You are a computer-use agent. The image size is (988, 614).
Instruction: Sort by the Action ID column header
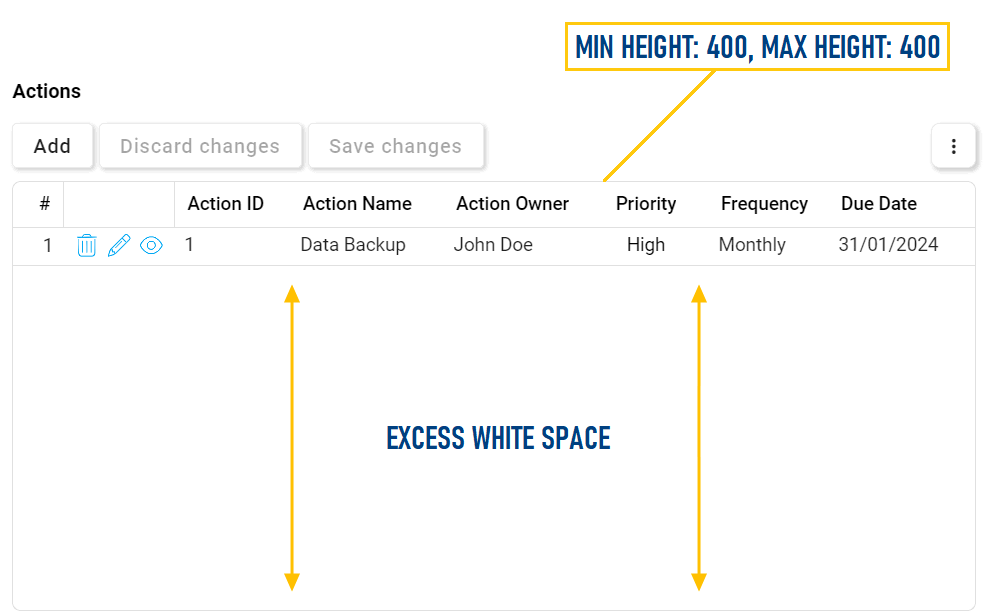click(x=226, y=204)
